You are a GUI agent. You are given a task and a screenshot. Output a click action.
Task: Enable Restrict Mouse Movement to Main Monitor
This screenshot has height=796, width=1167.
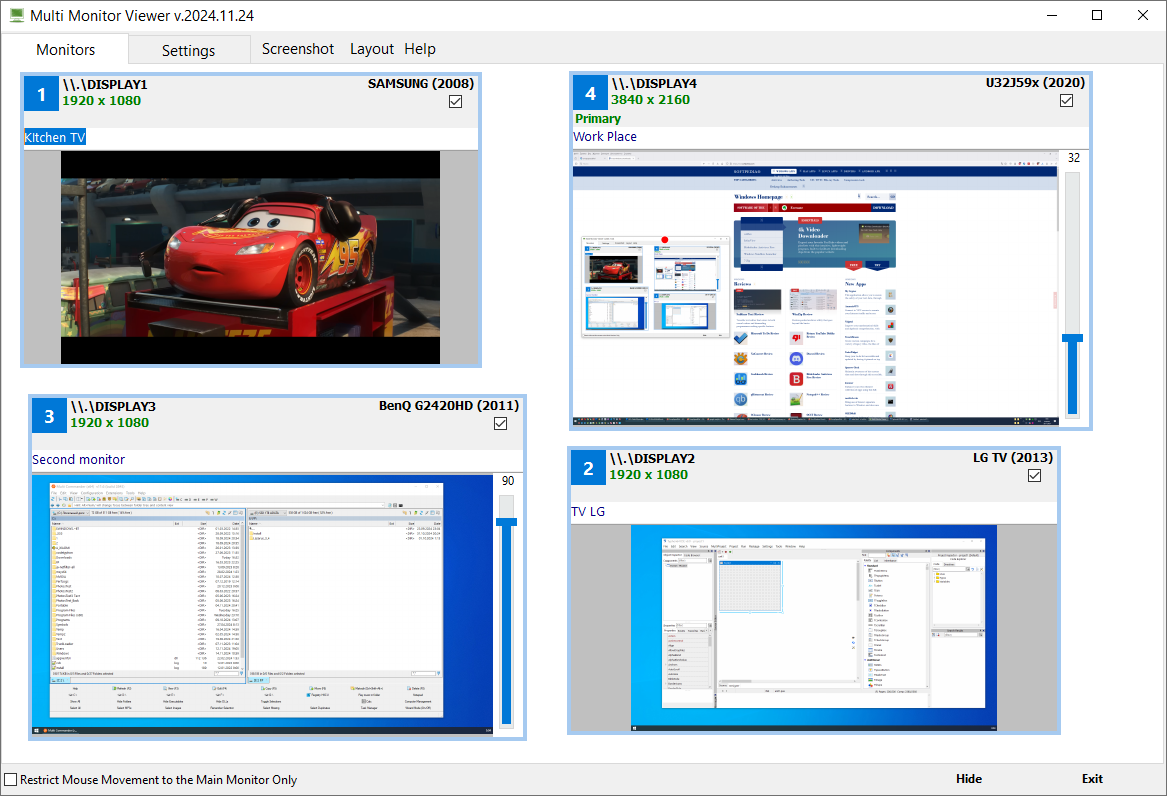coord(11,780)
